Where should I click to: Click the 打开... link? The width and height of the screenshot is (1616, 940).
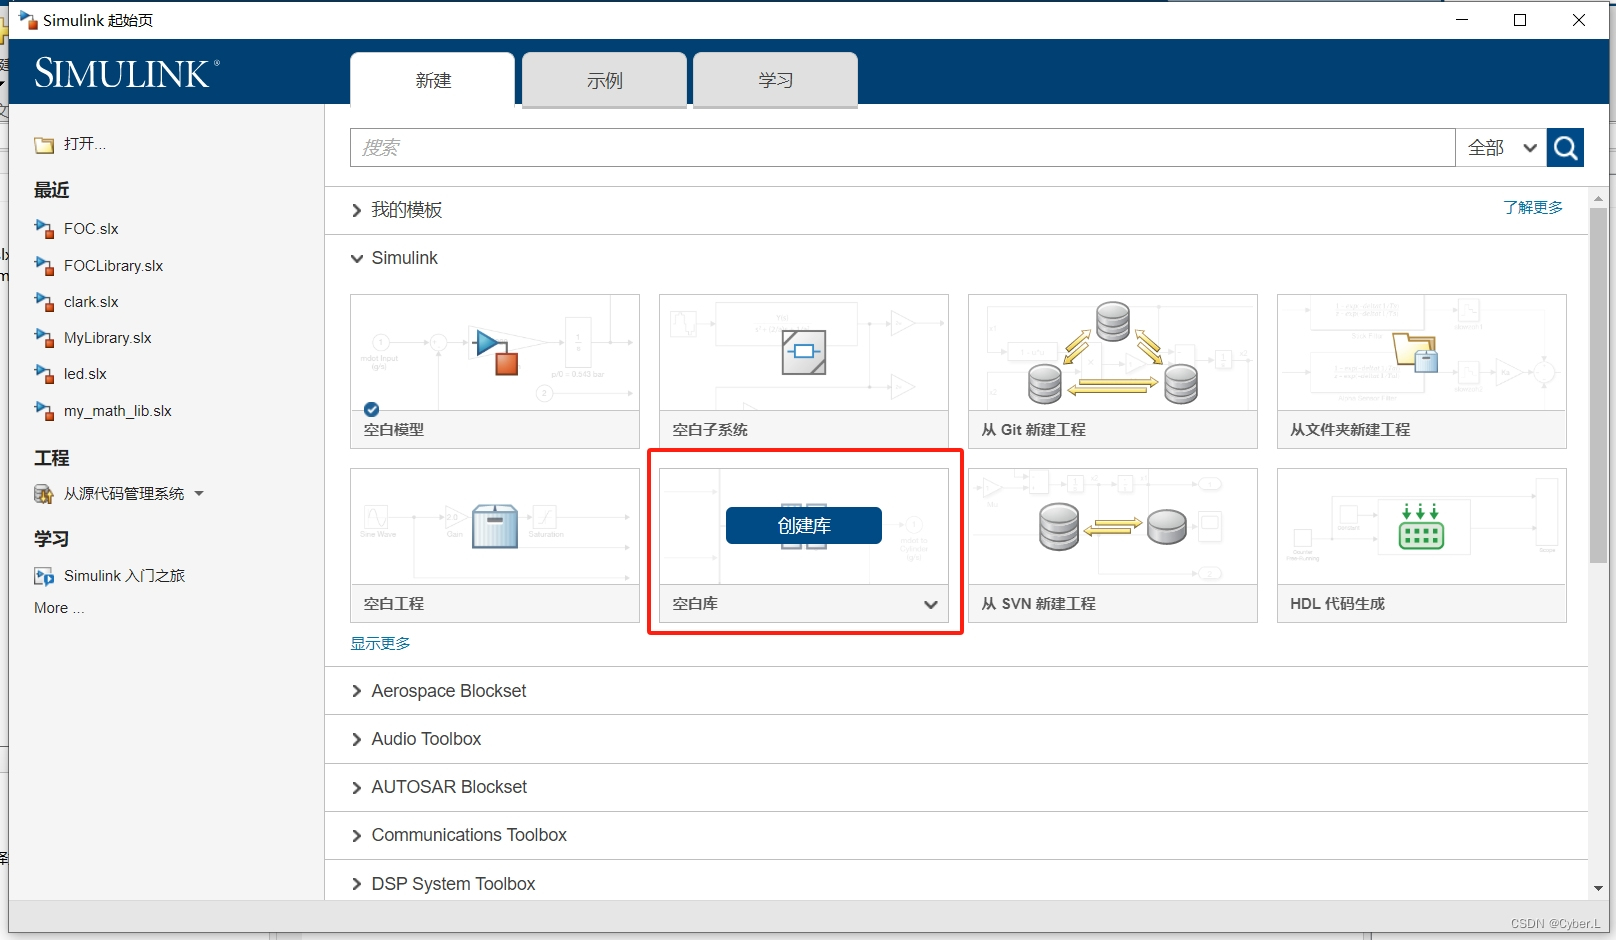pyautogui.click(x=85, y=144)
